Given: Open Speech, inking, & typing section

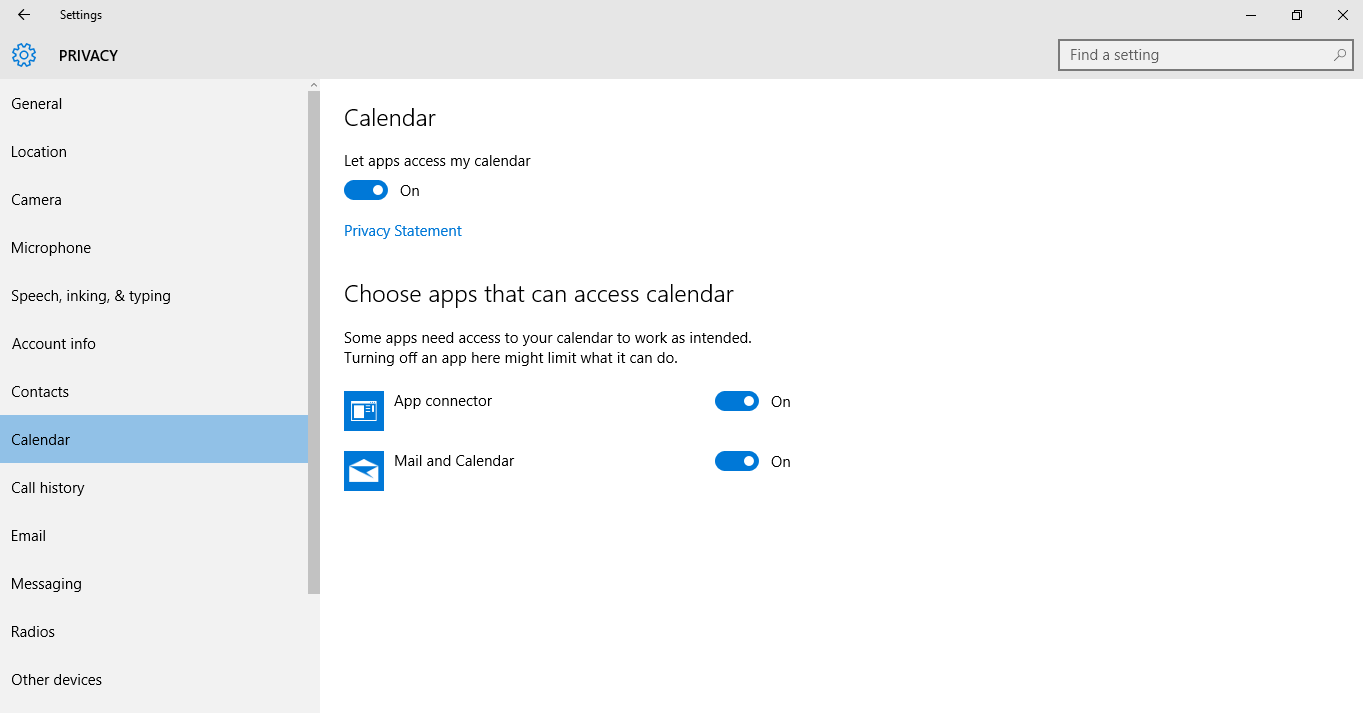Looking at the screenshot, I should pos(154,296).
